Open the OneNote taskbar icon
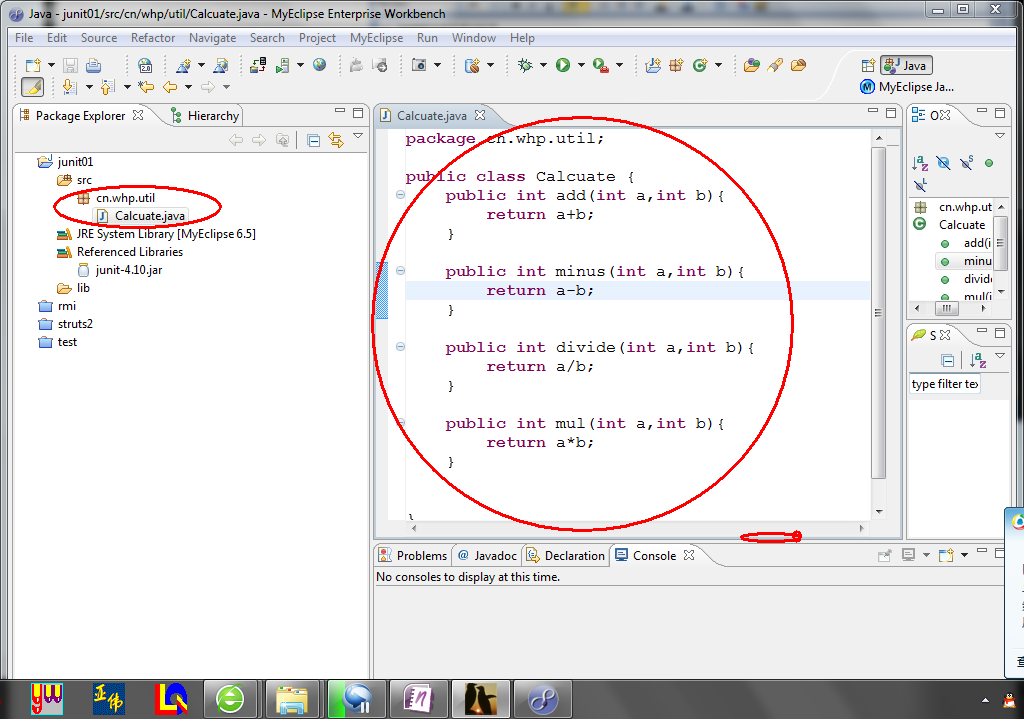The width and height of the screenshot is (1024, 719). [419, 699]
